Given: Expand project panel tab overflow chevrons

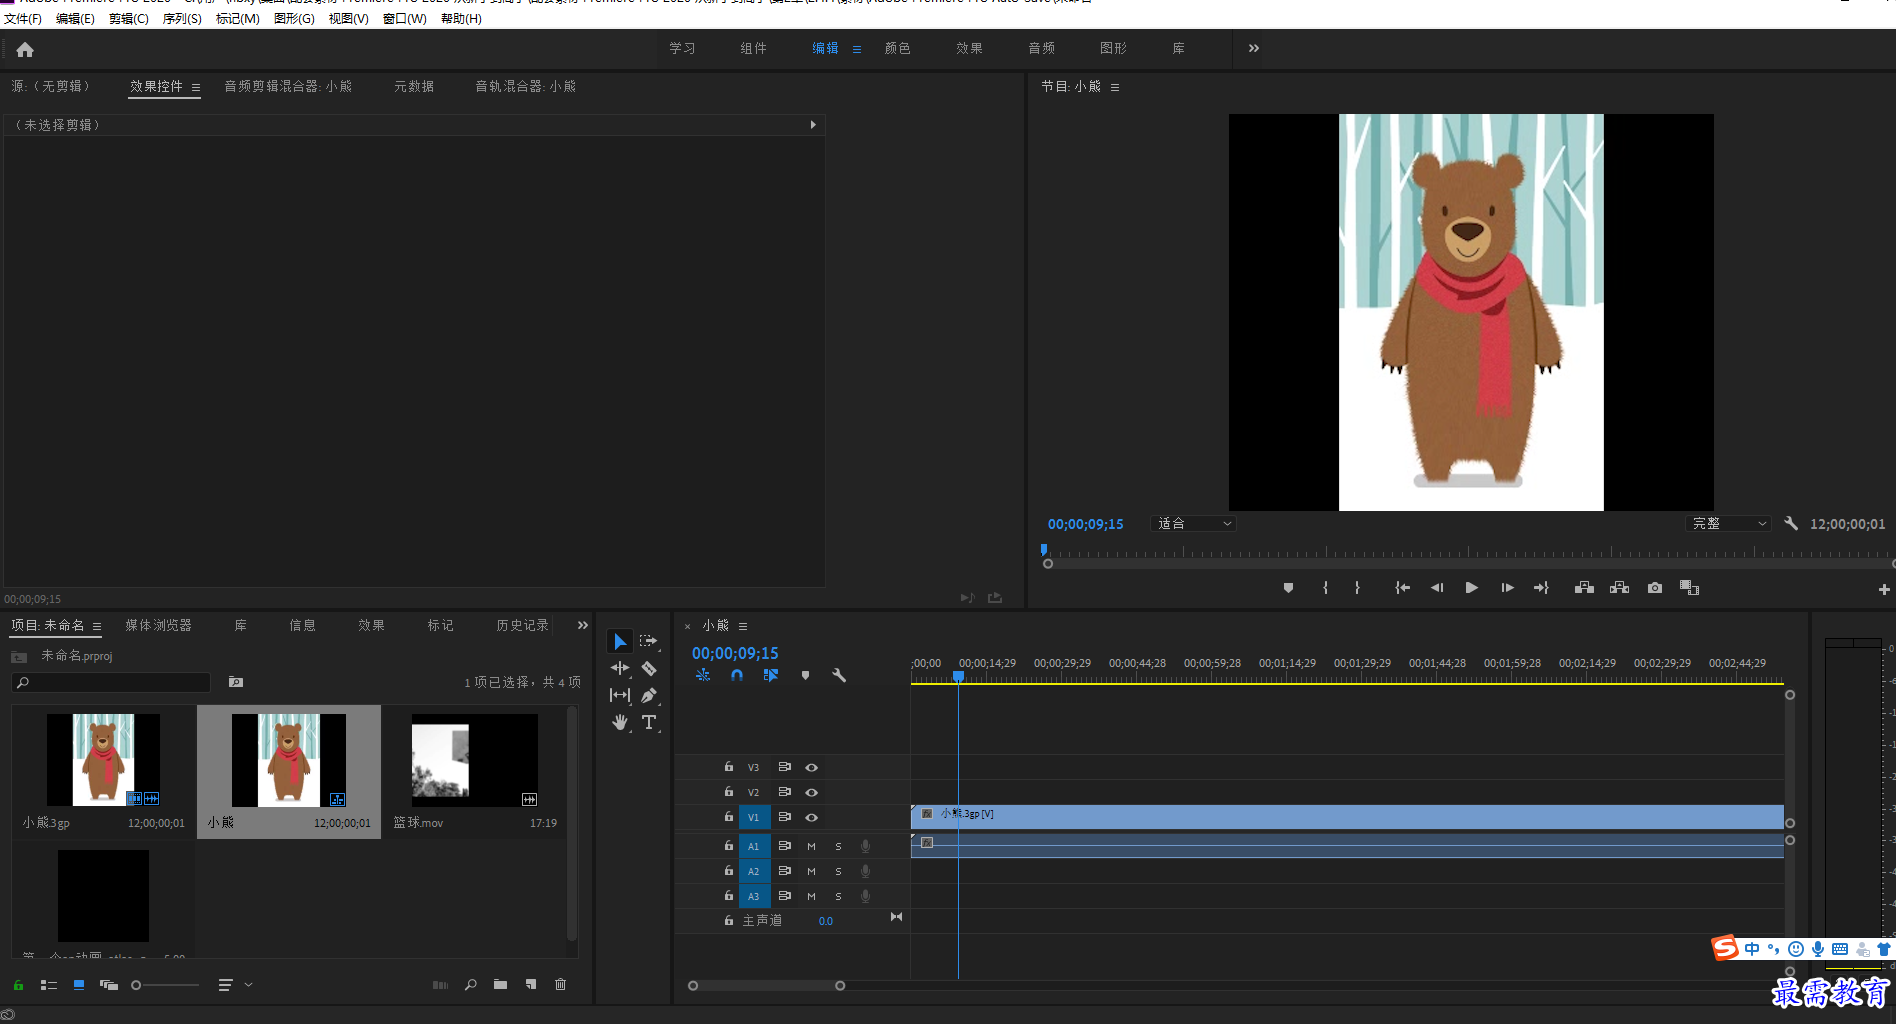Looking at the screenshot, I should tap(583, 625).
